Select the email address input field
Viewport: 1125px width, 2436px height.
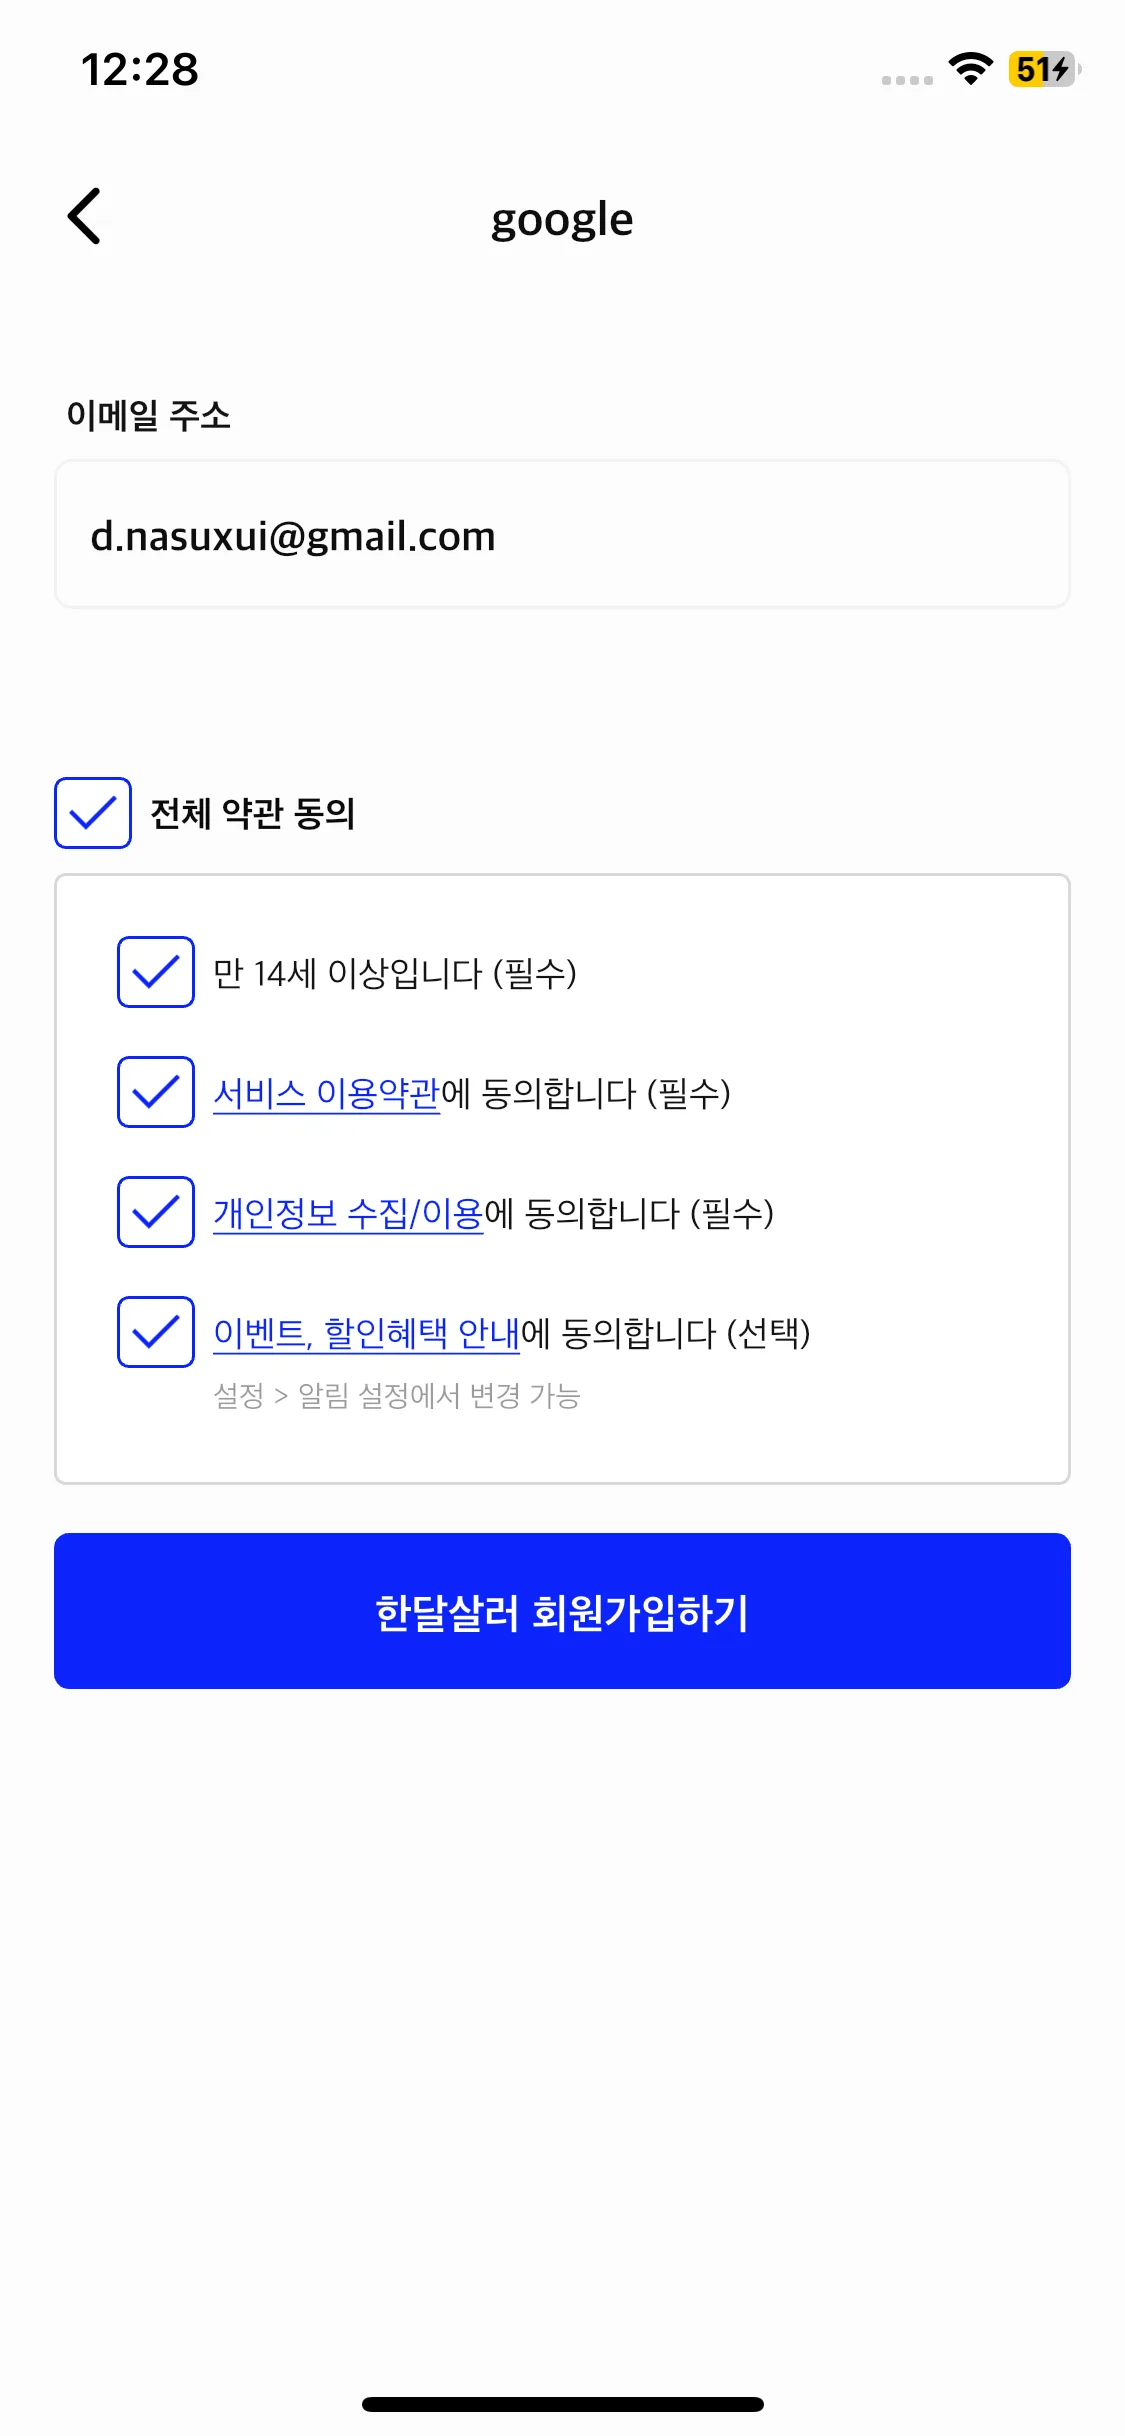point(562,535)
